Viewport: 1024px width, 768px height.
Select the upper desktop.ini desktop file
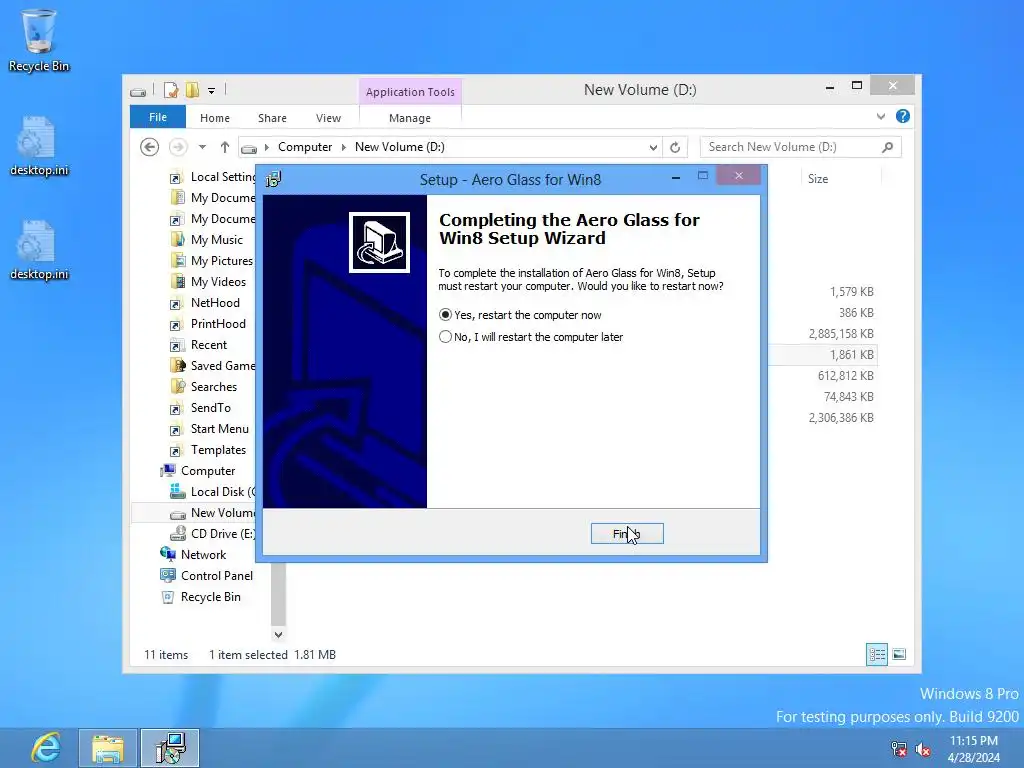pos(39,146)
